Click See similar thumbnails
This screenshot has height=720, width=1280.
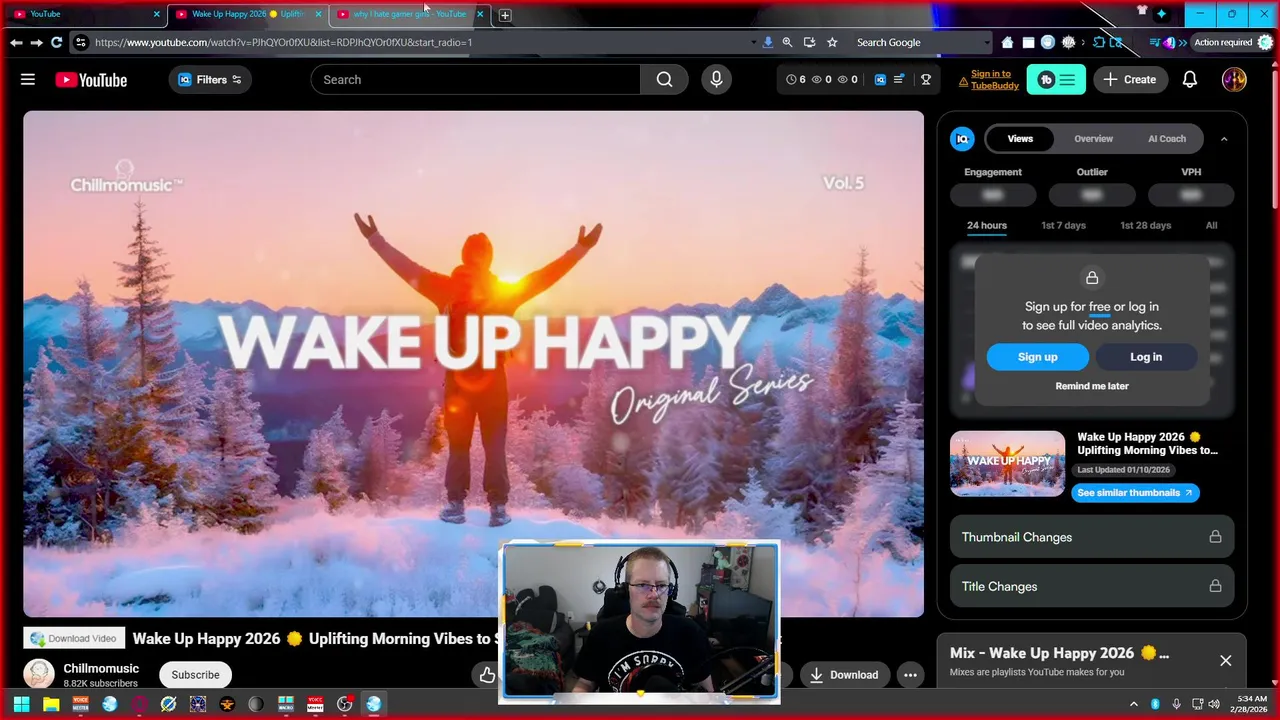coord(1135,493)
